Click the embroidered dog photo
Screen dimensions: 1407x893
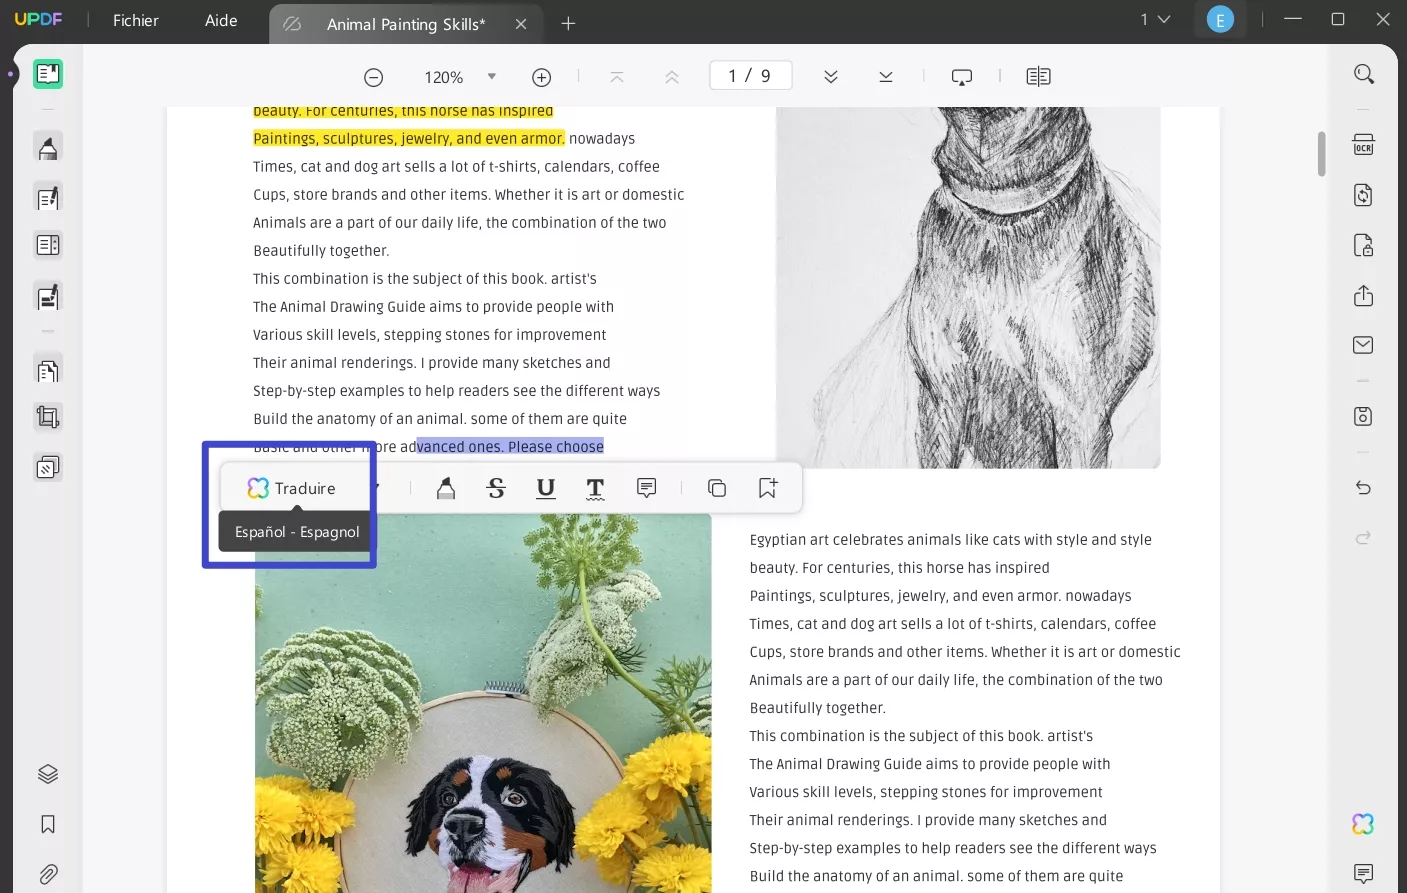click(x=483, y=703)
